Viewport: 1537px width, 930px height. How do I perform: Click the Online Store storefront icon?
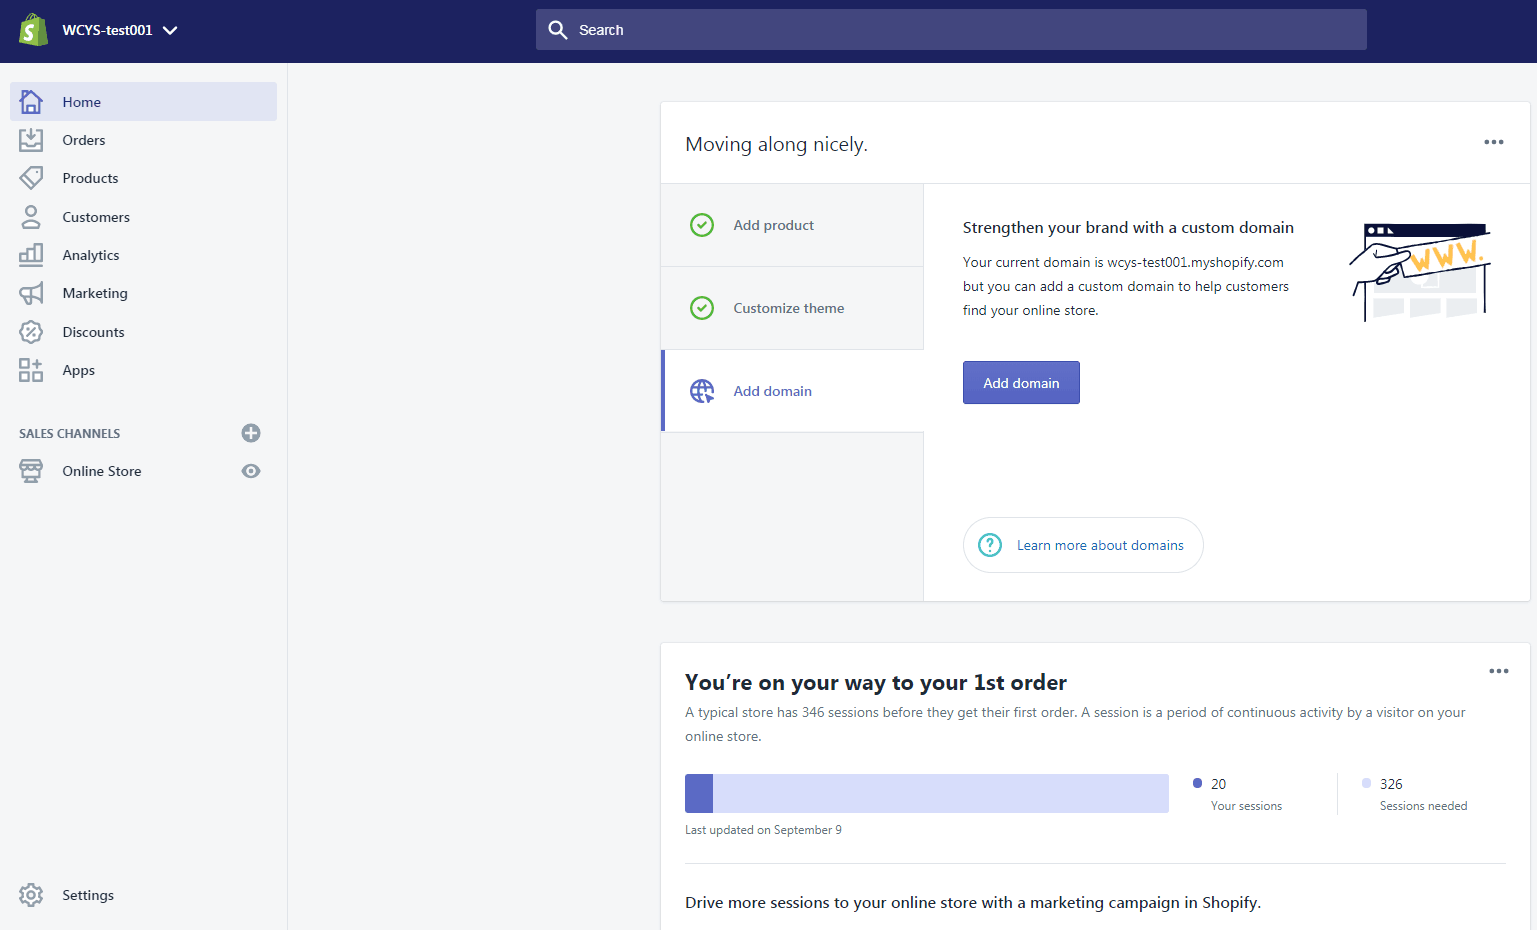(x=31, y=471)
